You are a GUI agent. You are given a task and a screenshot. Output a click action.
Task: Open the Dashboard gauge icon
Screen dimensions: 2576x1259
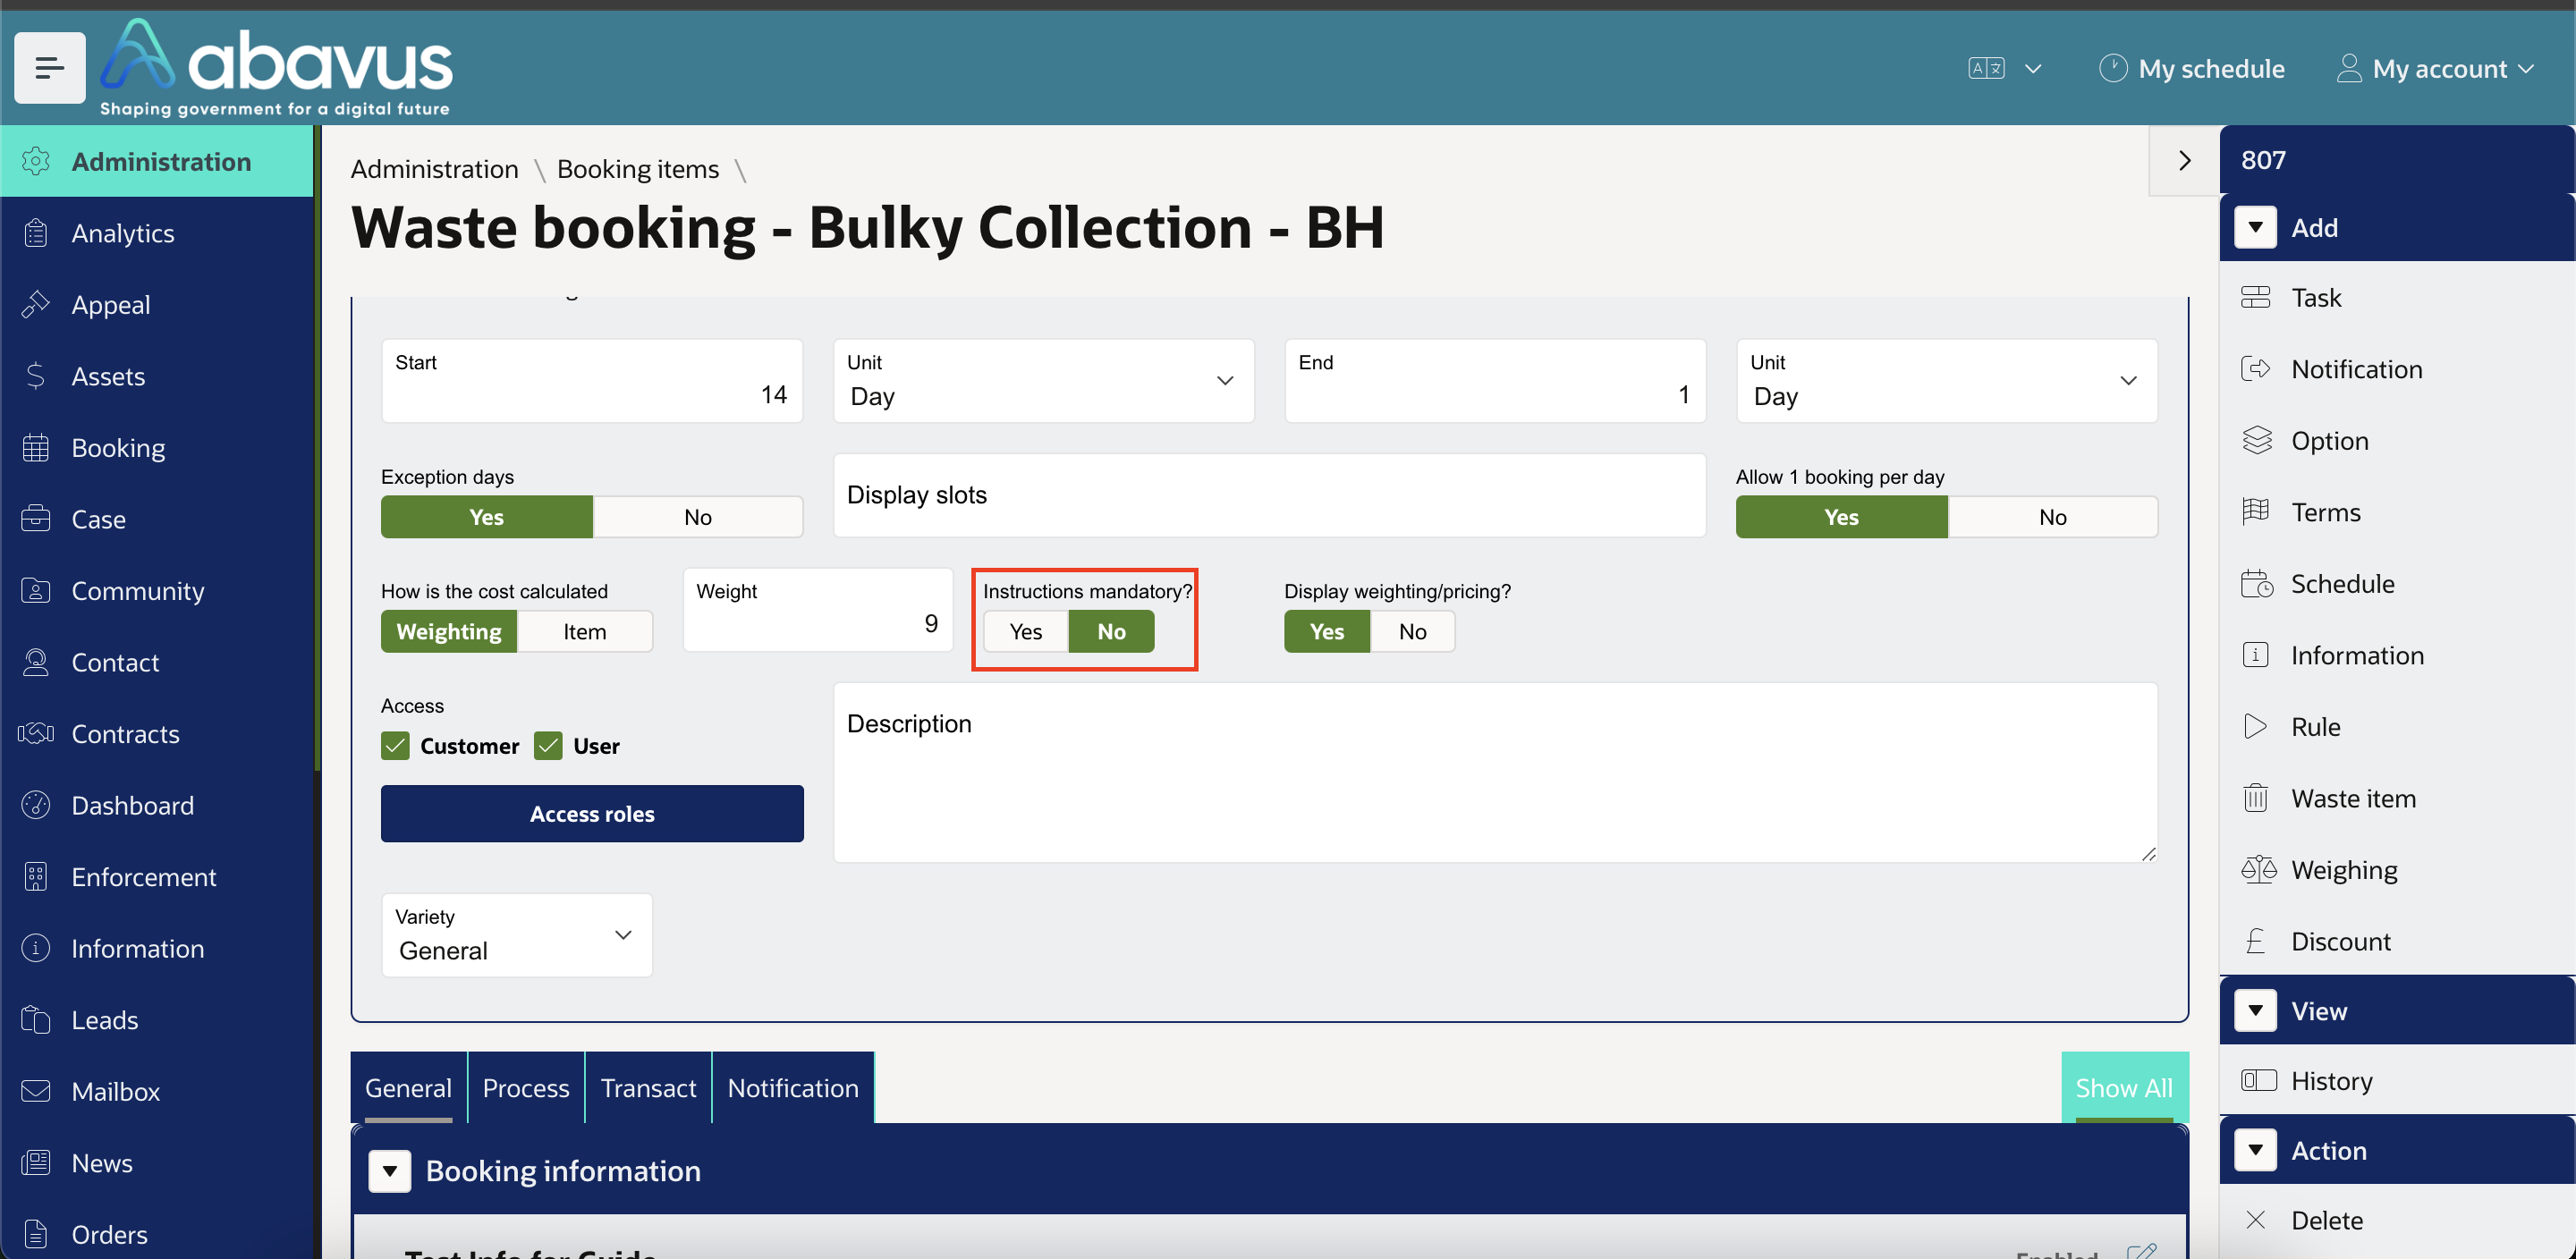click(36, 805)
